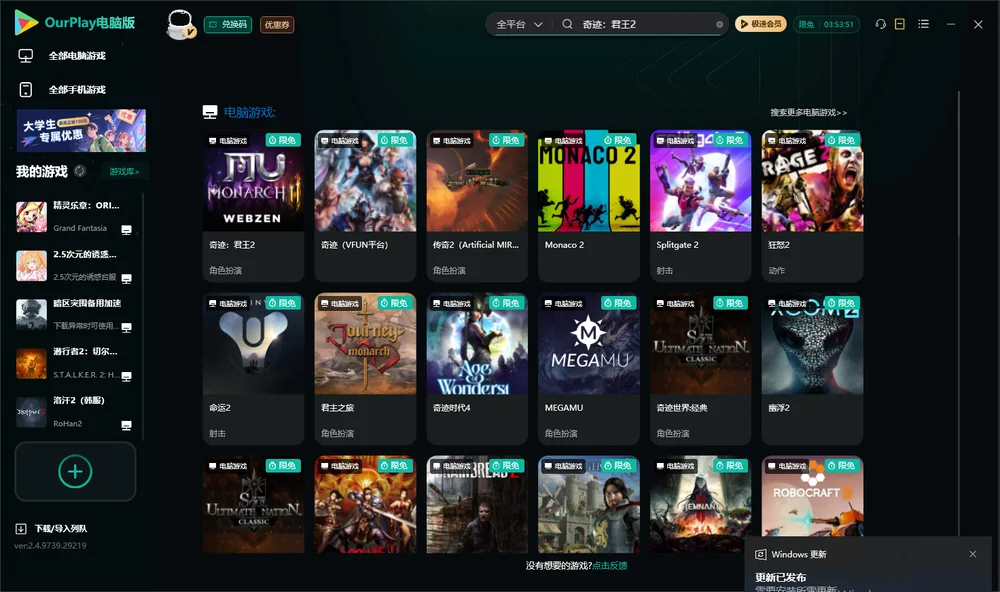Select 潜行者2 S.T.A.L.K.E.R. 2 in my games
The height and width of the screenshot is (592, 1000).
75,363
